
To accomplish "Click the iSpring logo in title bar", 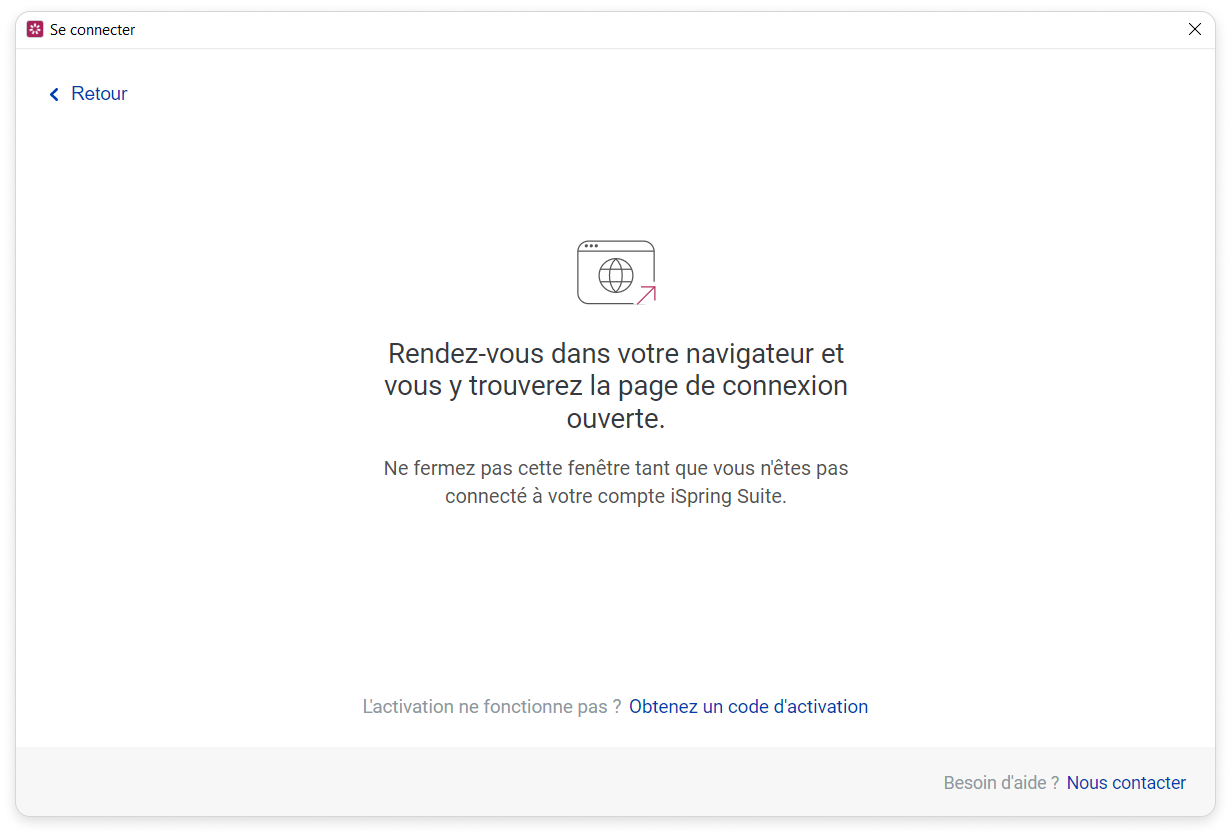I will (35, 29).
